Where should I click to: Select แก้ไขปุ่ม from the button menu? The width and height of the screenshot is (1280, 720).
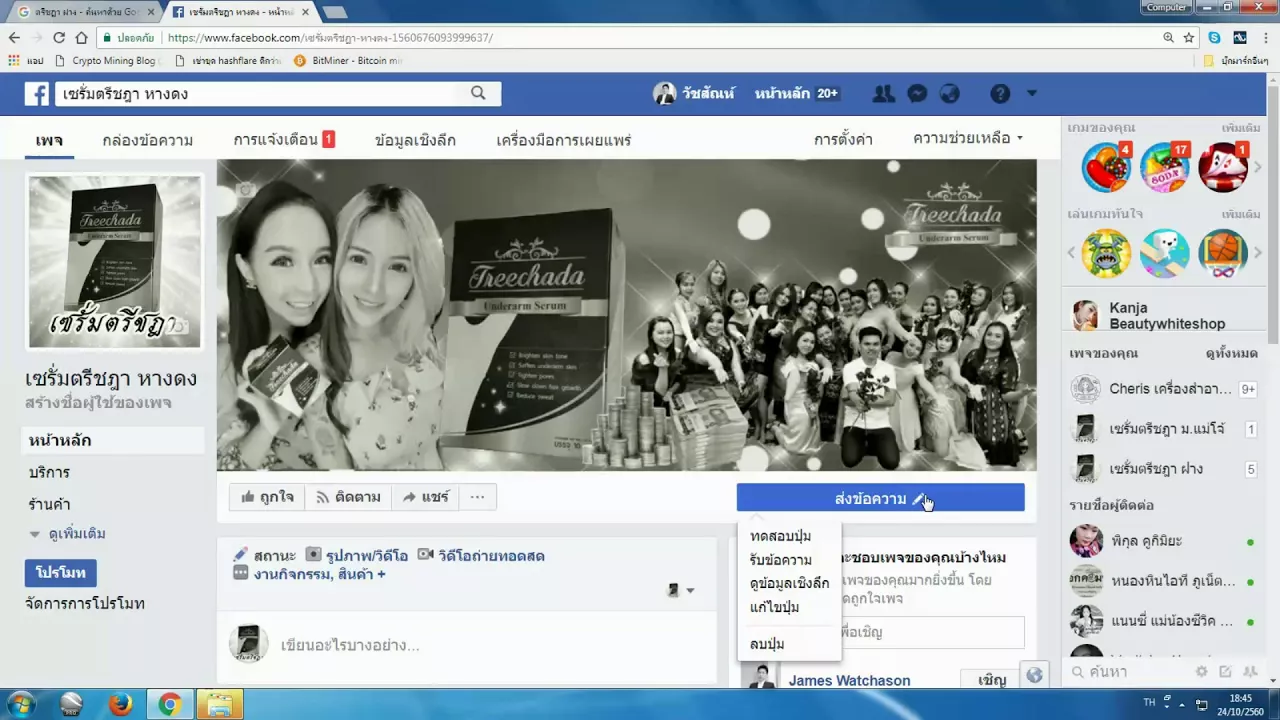coord(774,607)
